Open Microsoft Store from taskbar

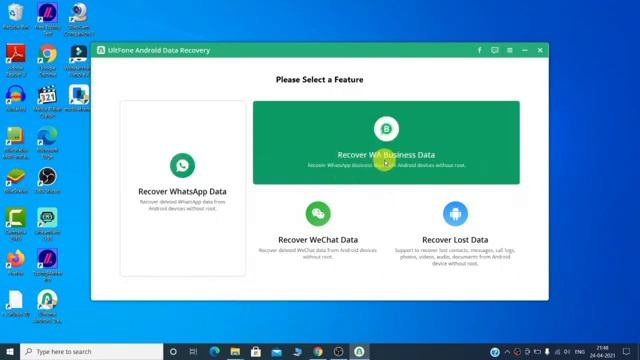256,351
